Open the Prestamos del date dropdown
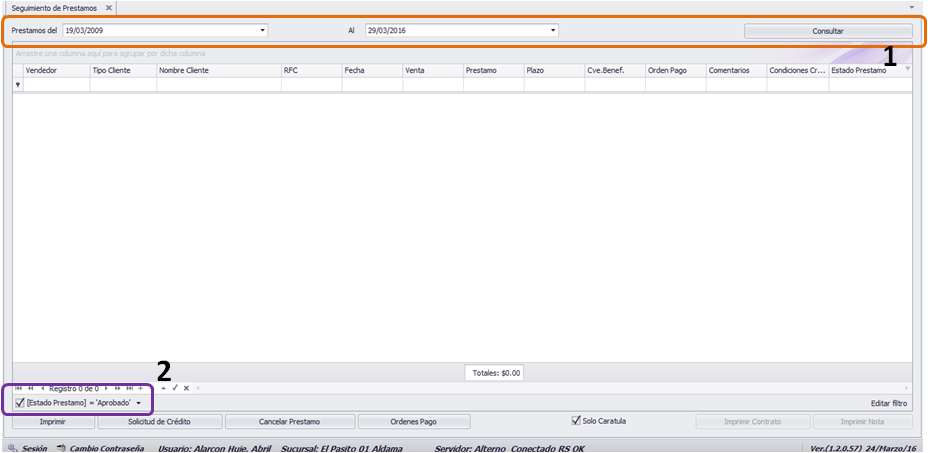The image size is (928, 453). pyautogui.click(x=263, y=30)
